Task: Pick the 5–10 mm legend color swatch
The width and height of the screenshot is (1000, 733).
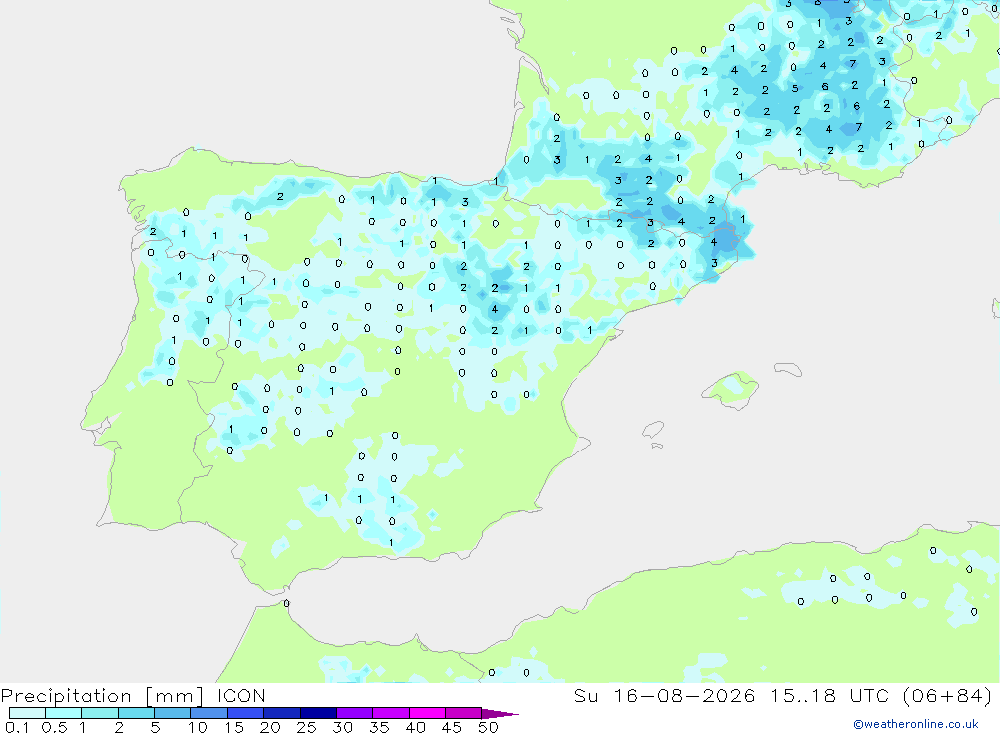Action: click(173, 713)
